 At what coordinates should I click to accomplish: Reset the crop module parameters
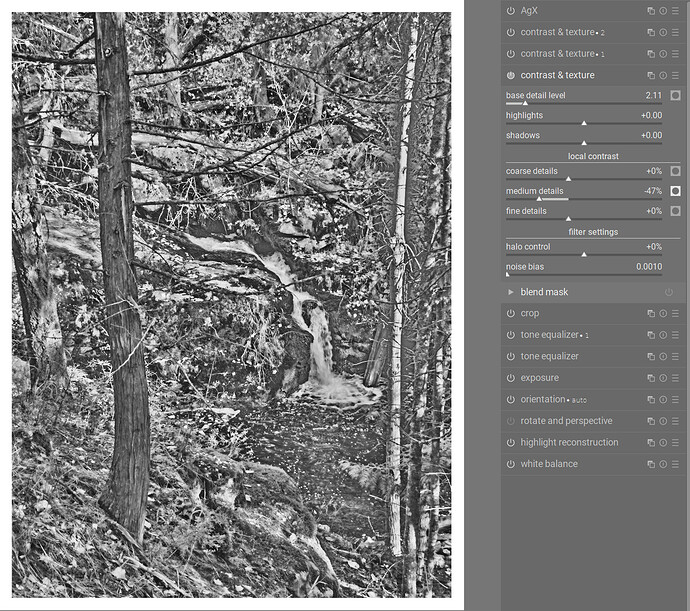pos(663,313)
